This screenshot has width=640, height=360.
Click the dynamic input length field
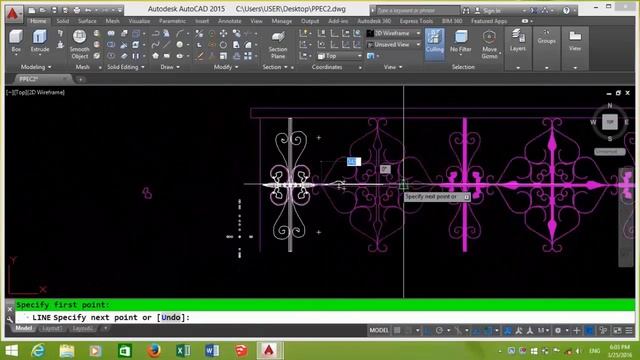click(x=354, y=162)
